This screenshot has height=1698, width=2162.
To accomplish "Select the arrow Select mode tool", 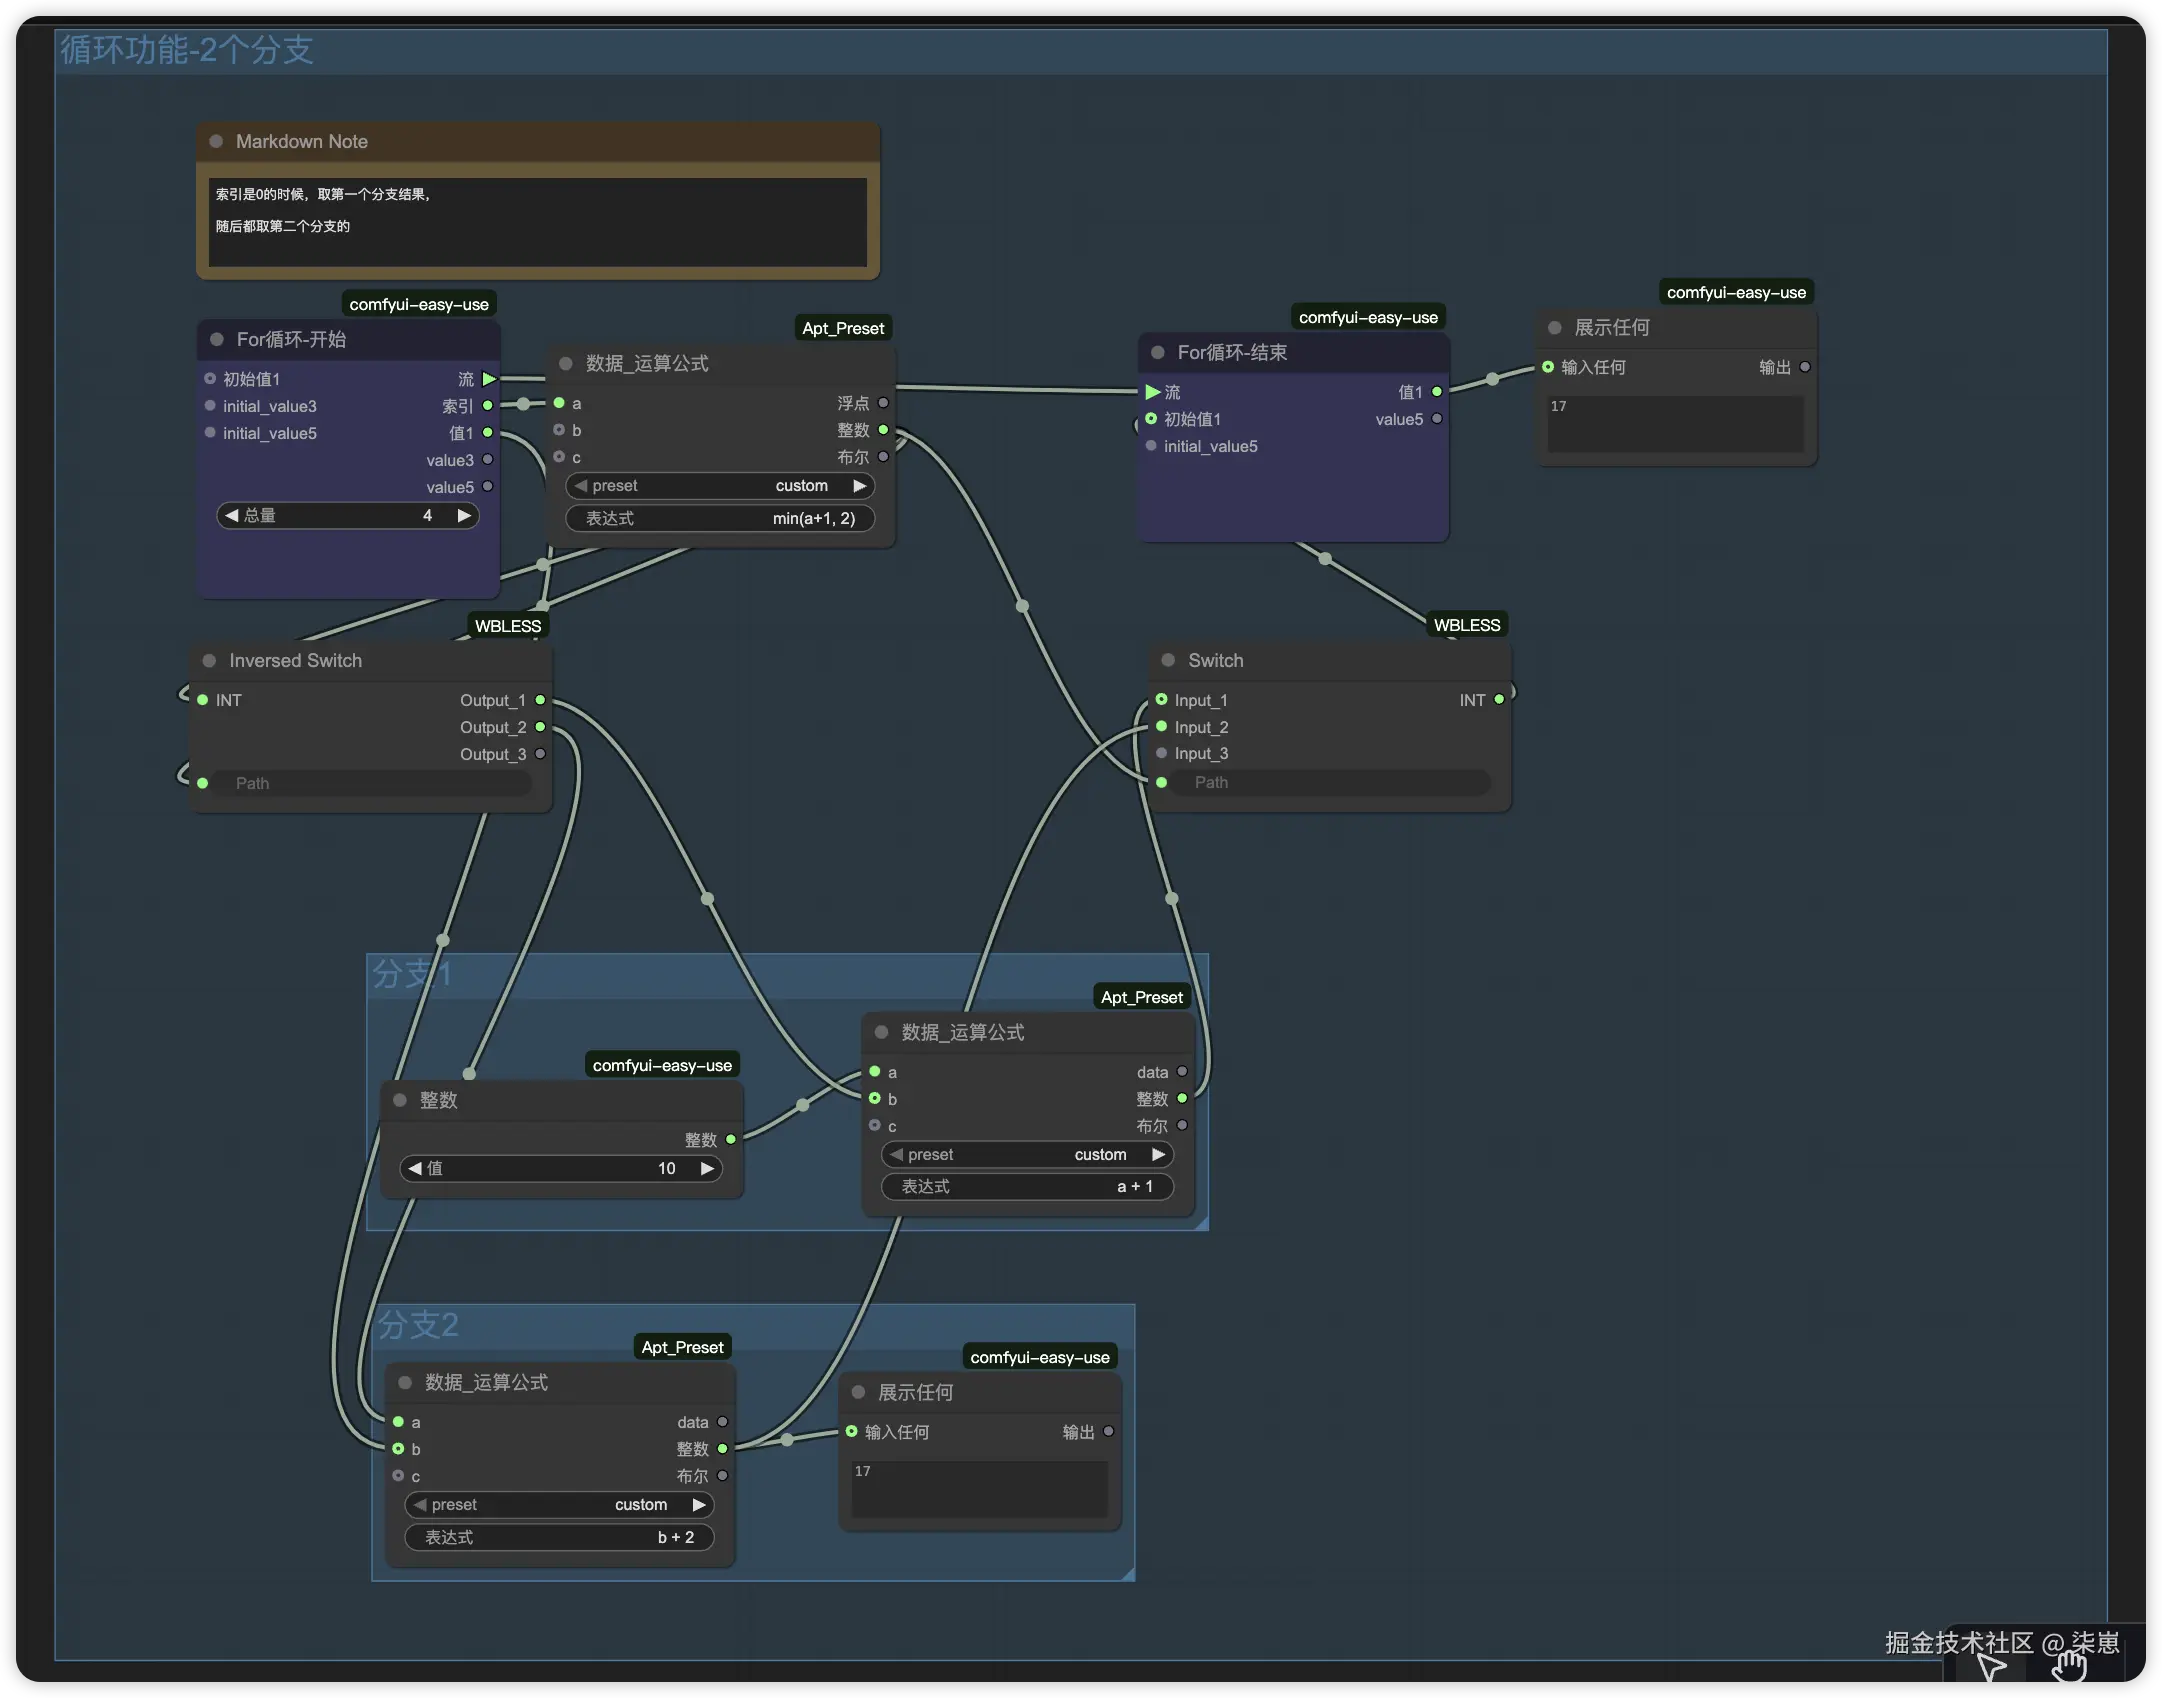I will (x=1991, y=1667).
